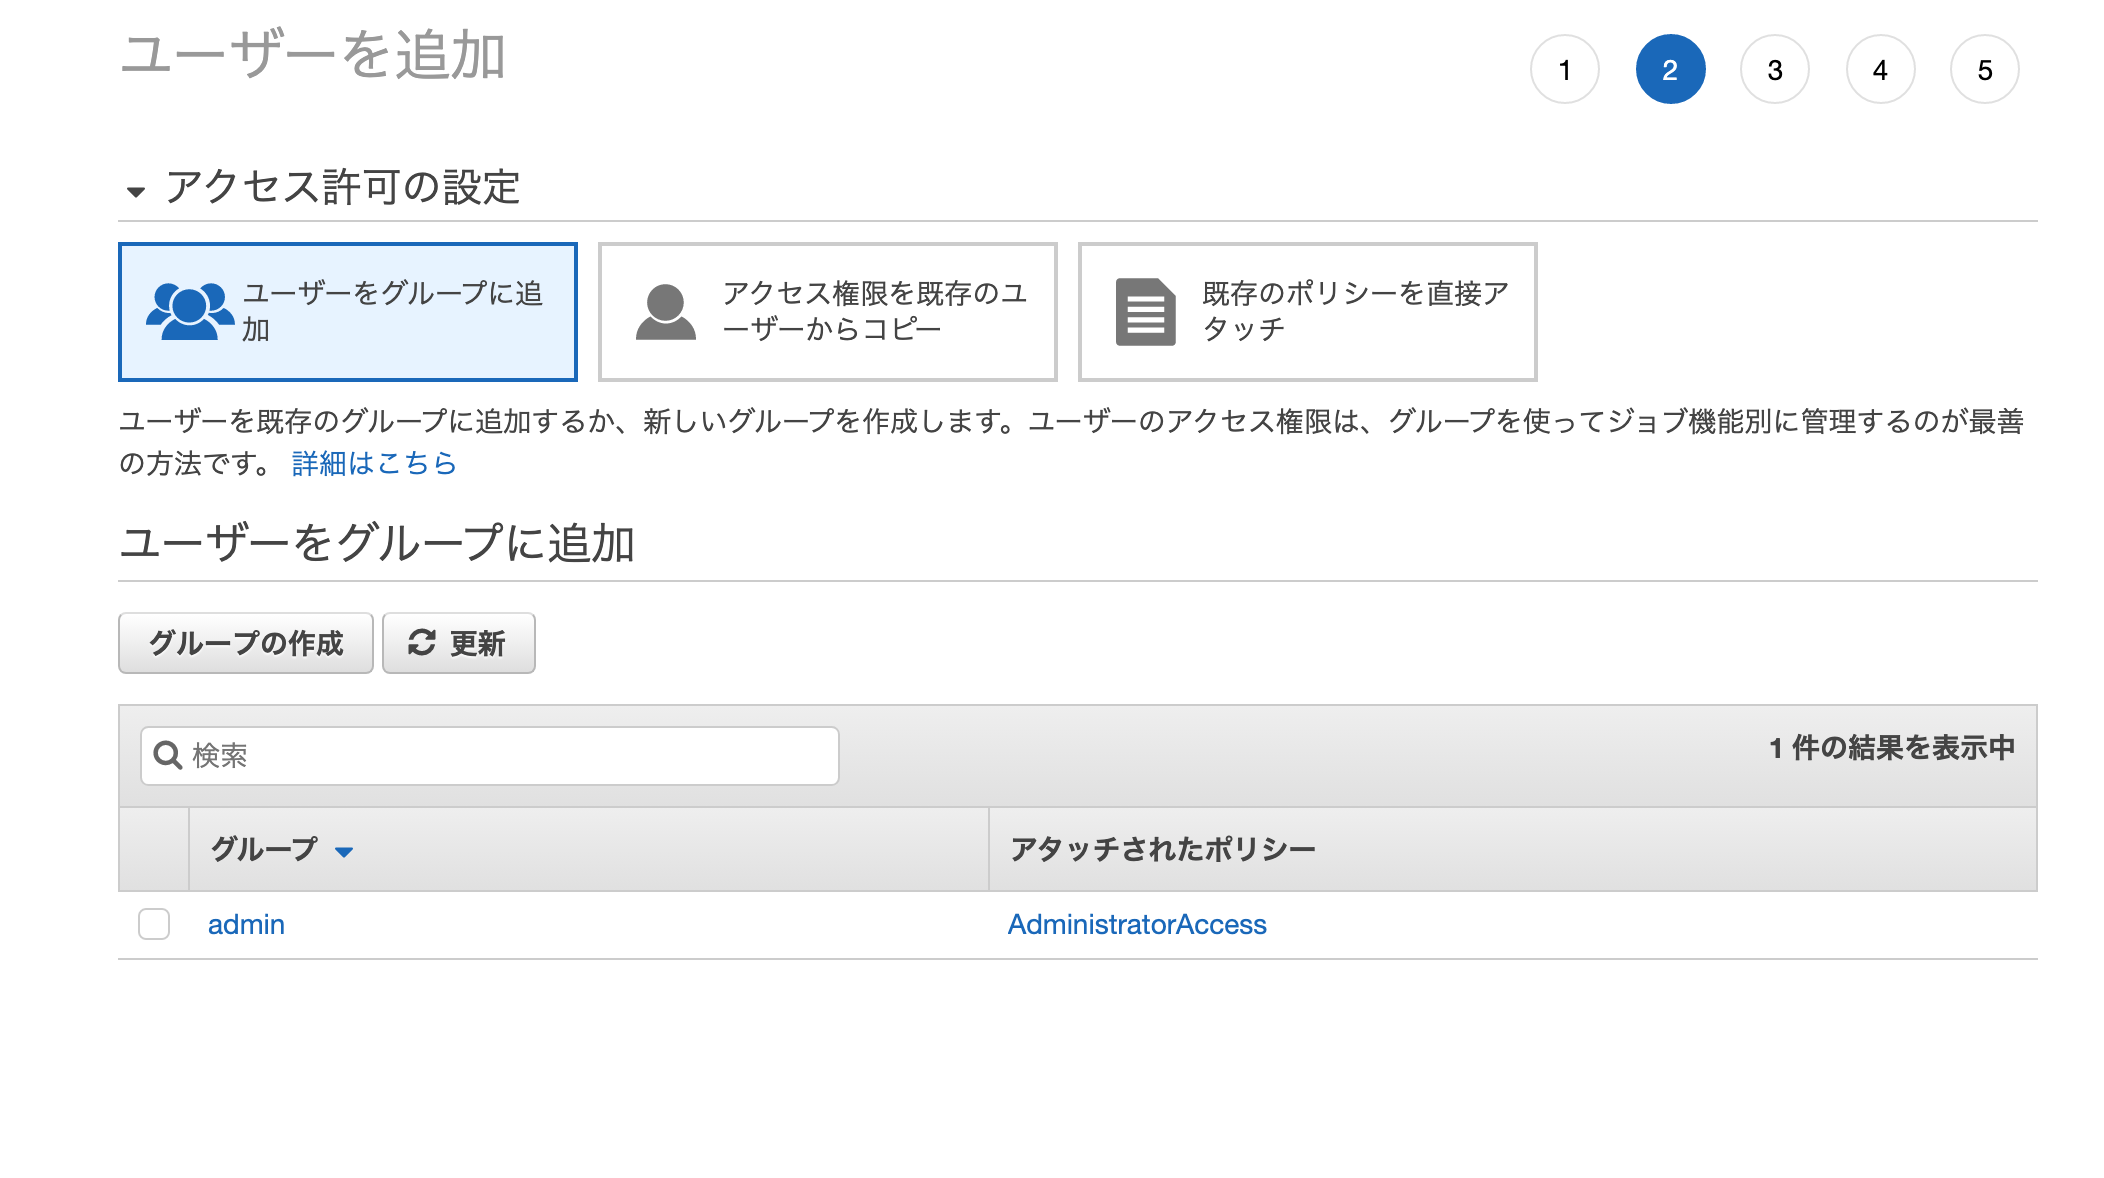Select step circle 1 in the wizard progress
This screenshot has width=2104, height=1178.
1564,68
